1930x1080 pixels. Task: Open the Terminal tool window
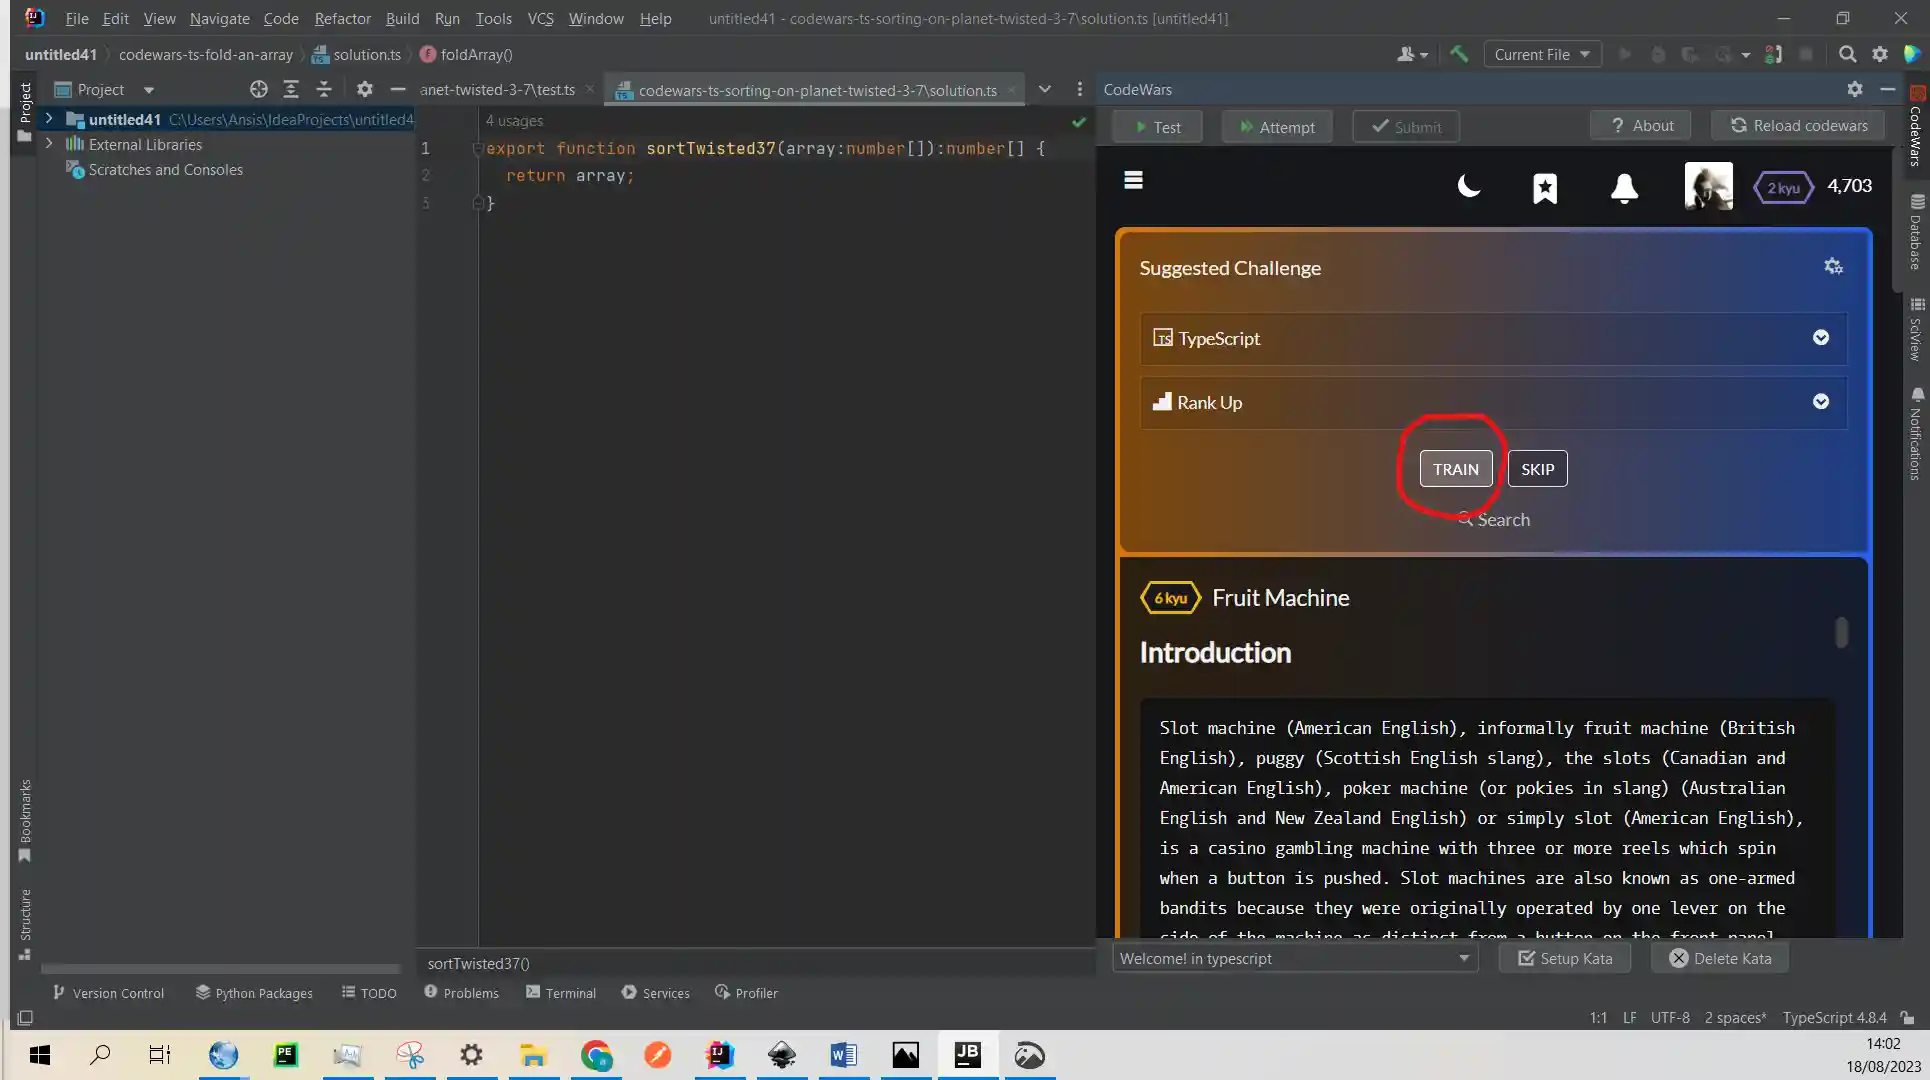point(561,993)
